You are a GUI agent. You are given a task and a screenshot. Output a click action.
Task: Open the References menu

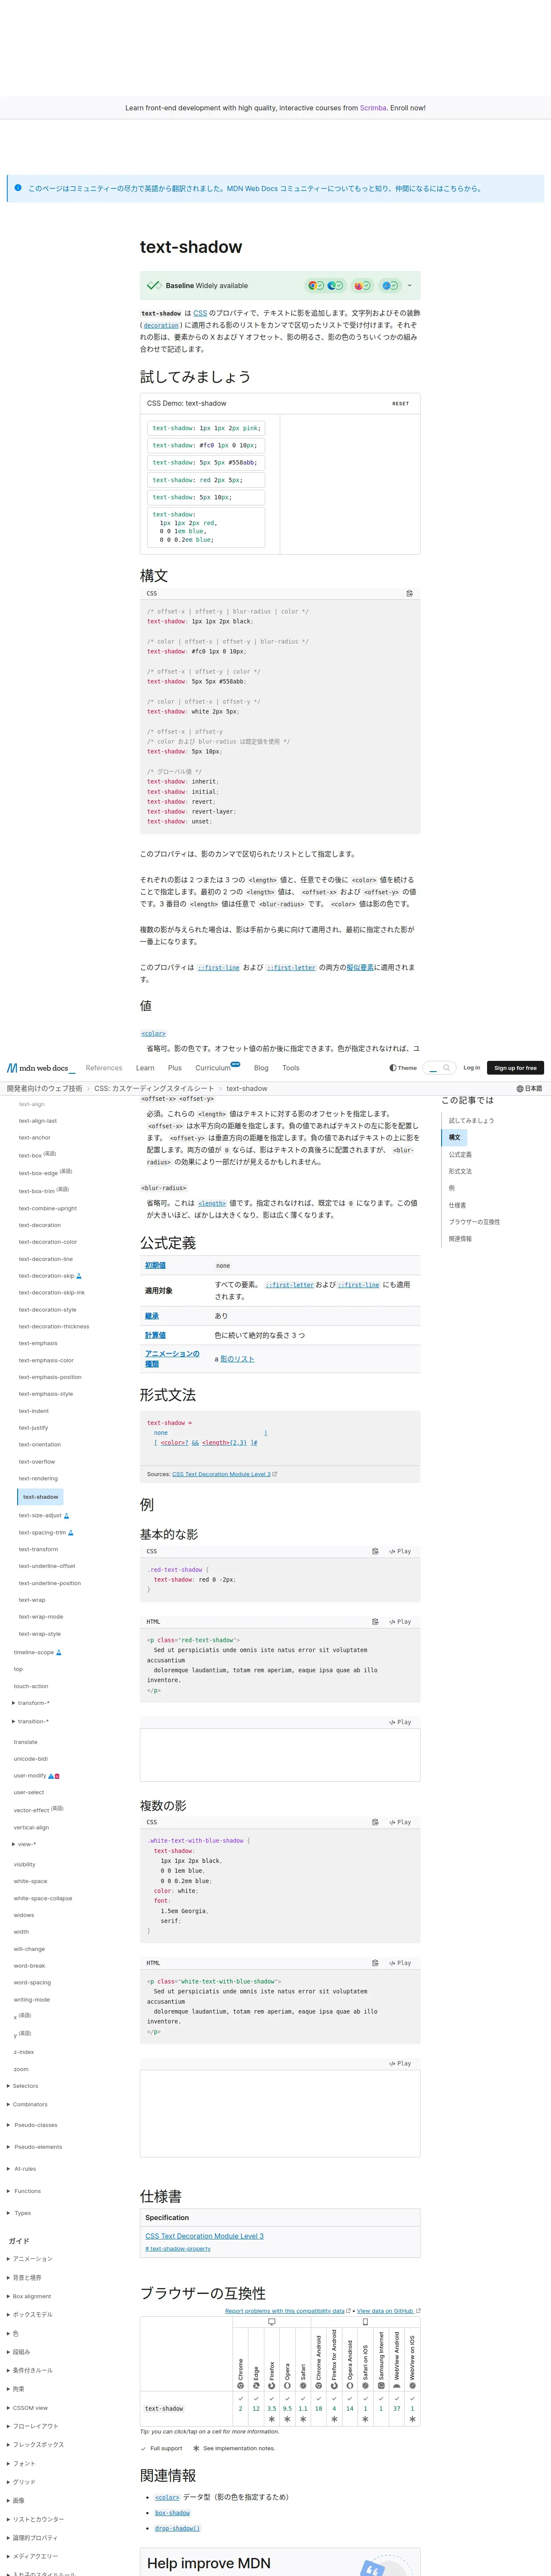(x=104, y=1068)
